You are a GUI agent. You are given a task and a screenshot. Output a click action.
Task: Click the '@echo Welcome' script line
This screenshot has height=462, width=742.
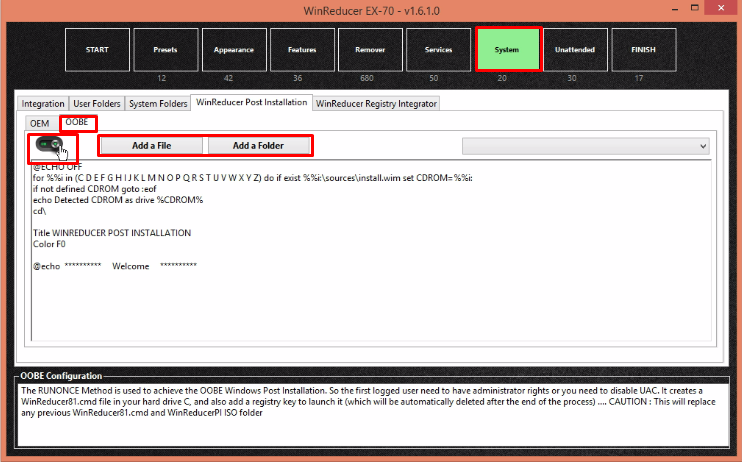click(115, 266)
